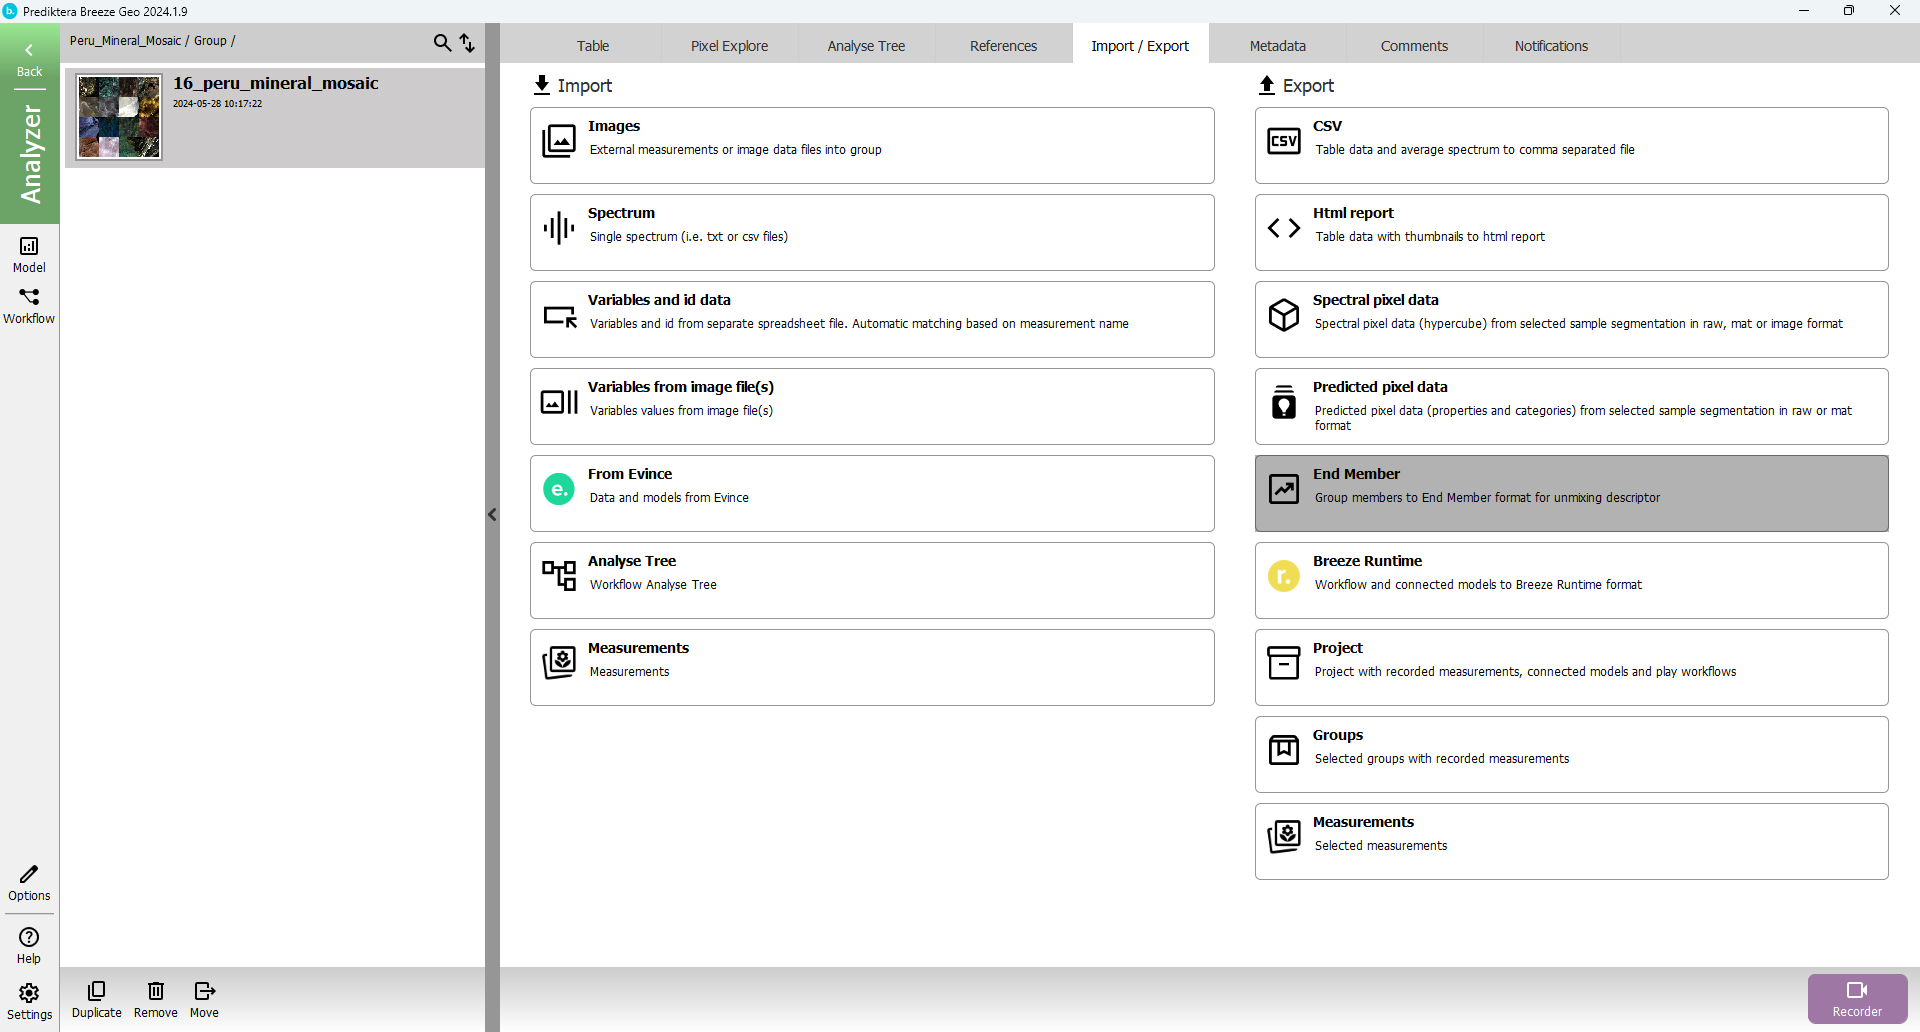Click Peru_Mineral_Mosaic in the breadcrumb
1920x1032 pixels.
125,41
